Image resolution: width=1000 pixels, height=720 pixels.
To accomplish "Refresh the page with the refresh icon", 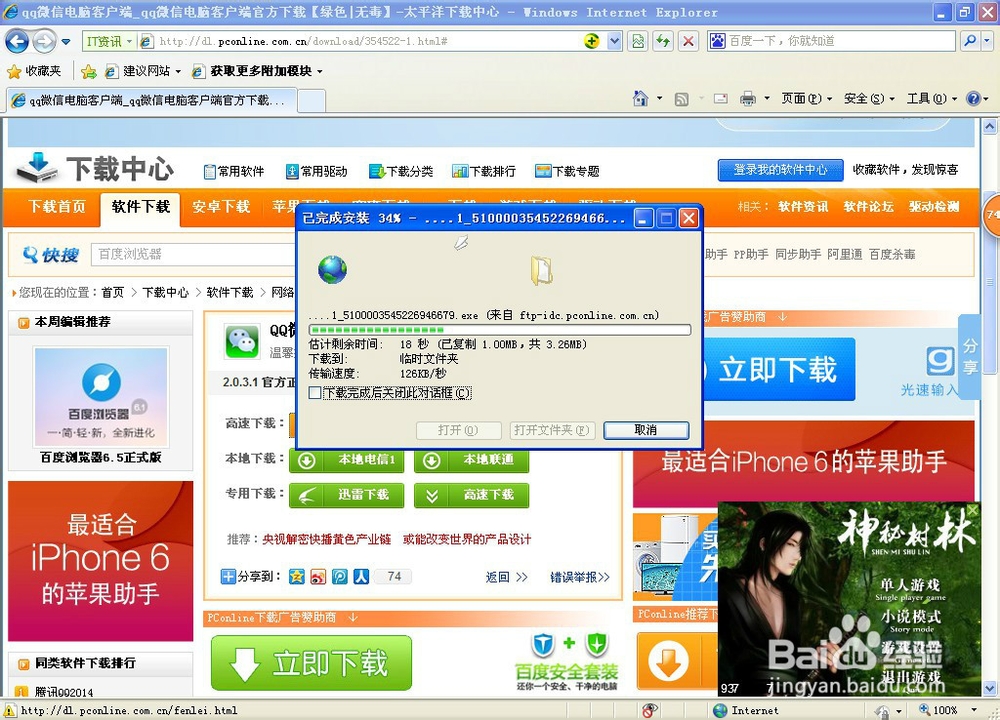I will [663, 43].
